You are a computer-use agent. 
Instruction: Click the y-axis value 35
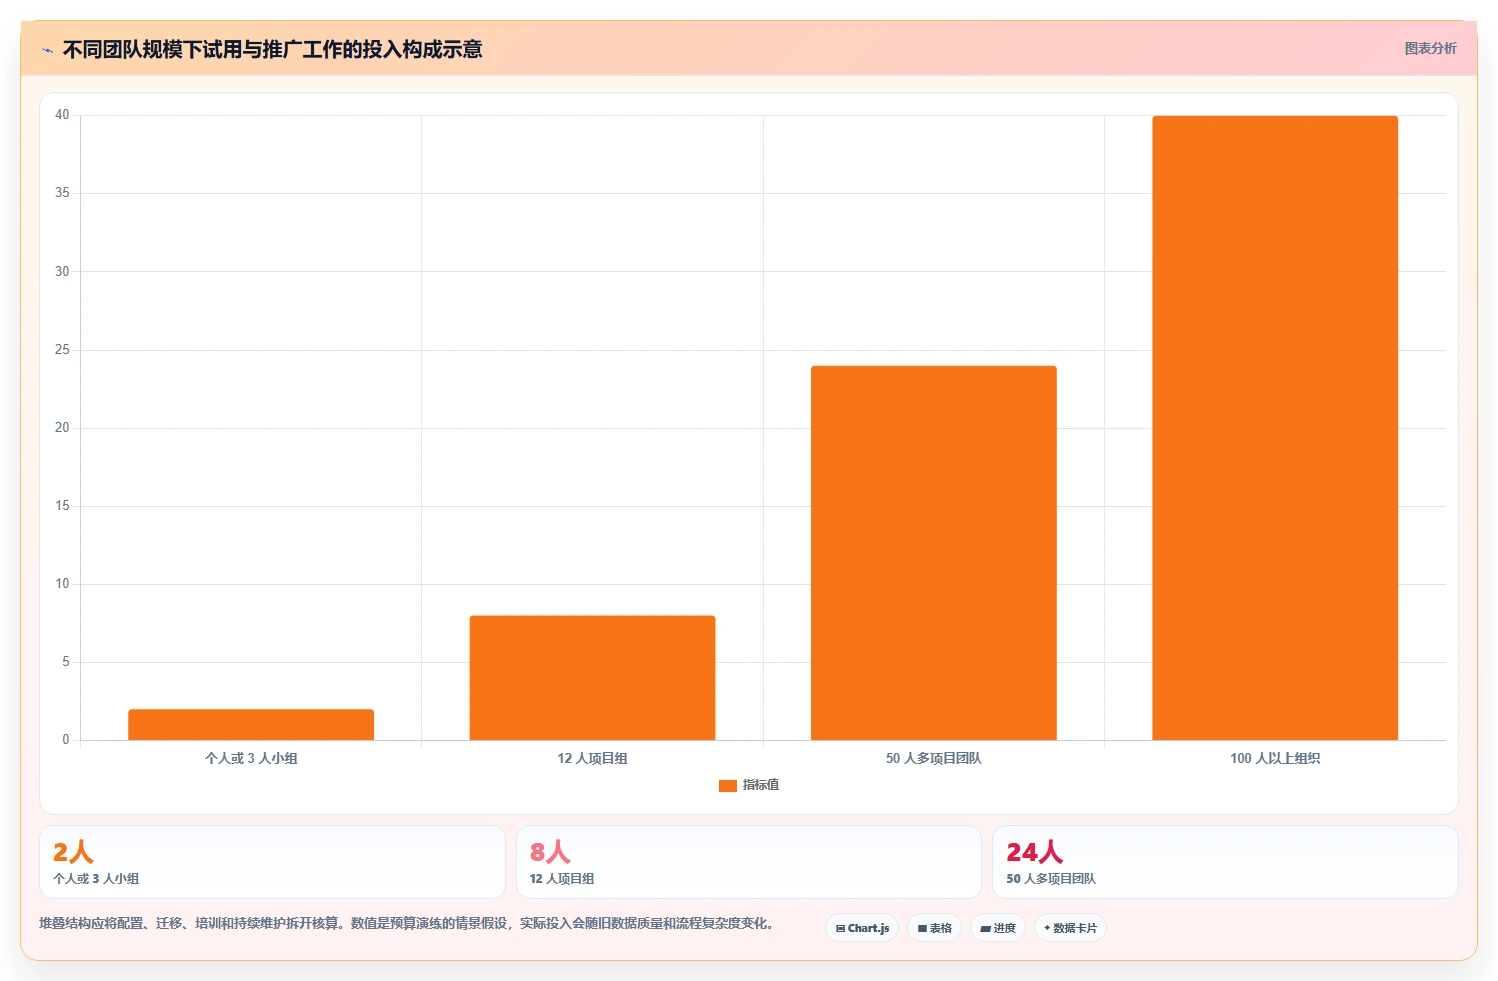[62, 193]
